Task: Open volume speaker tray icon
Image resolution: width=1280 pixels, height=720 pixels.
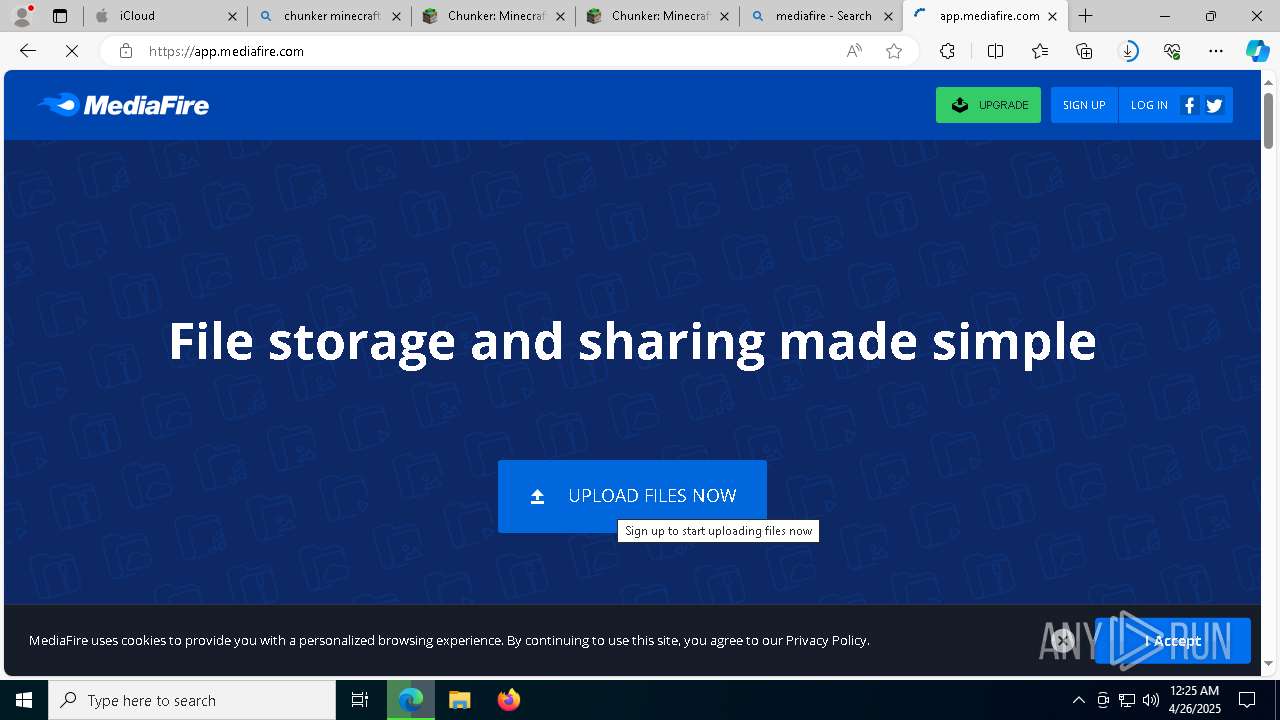Action: [x=1150, y=700]
